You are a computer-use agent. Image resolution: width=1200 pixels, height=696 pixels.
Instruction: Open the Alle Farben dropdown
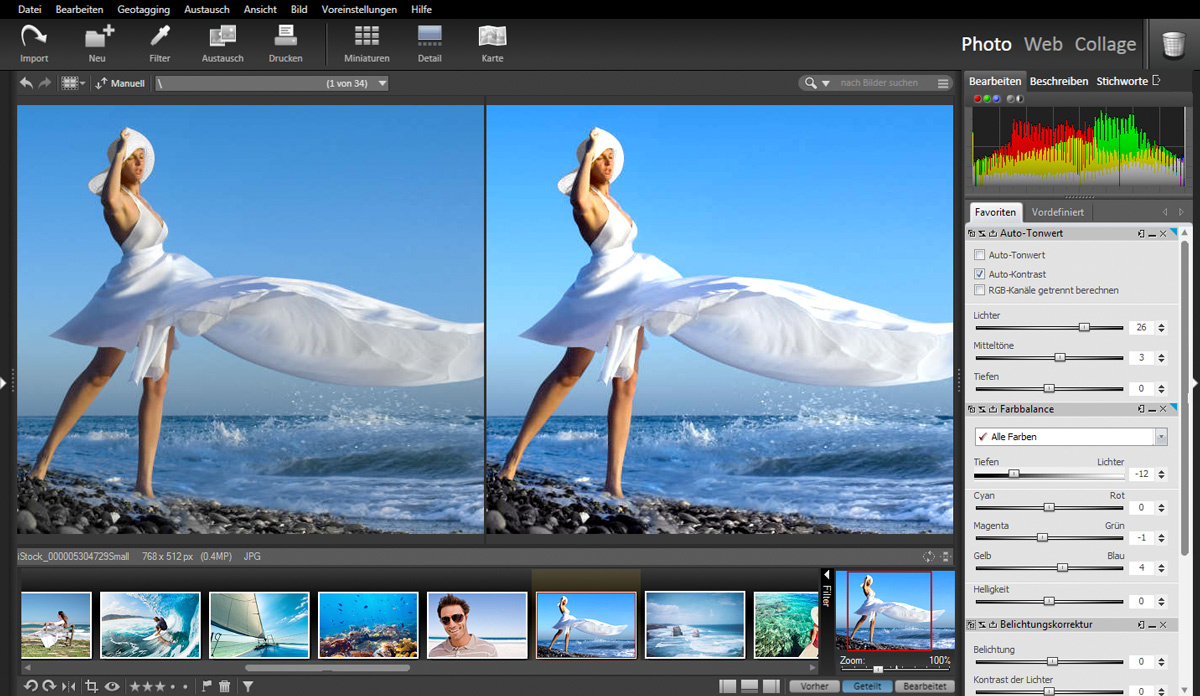1071,437
